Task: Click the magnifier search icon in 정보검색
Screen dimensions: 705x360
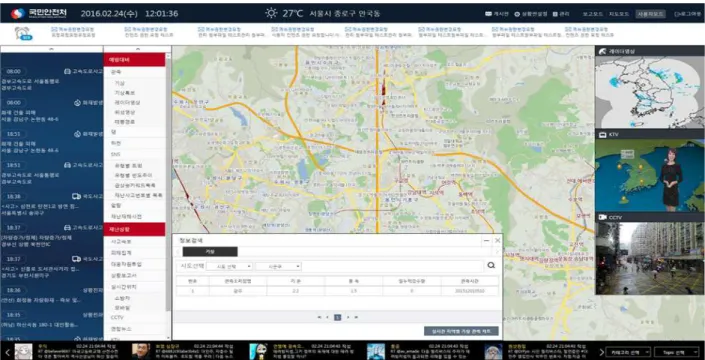Action: coord(491,266)
